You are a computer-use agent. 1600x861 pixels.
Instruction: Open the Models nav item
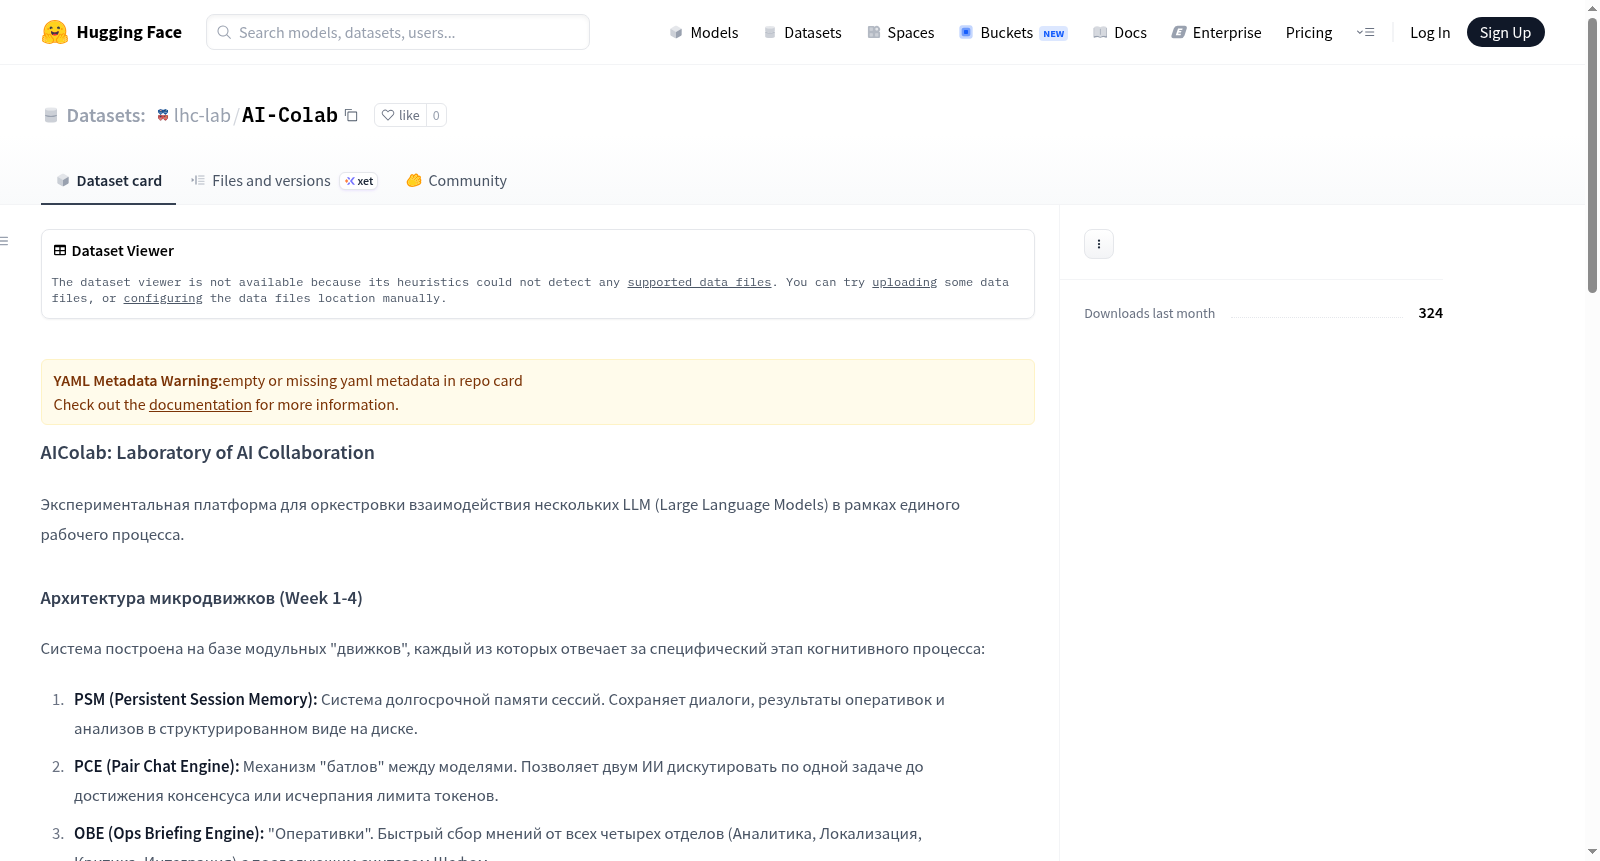pos(704,32)
